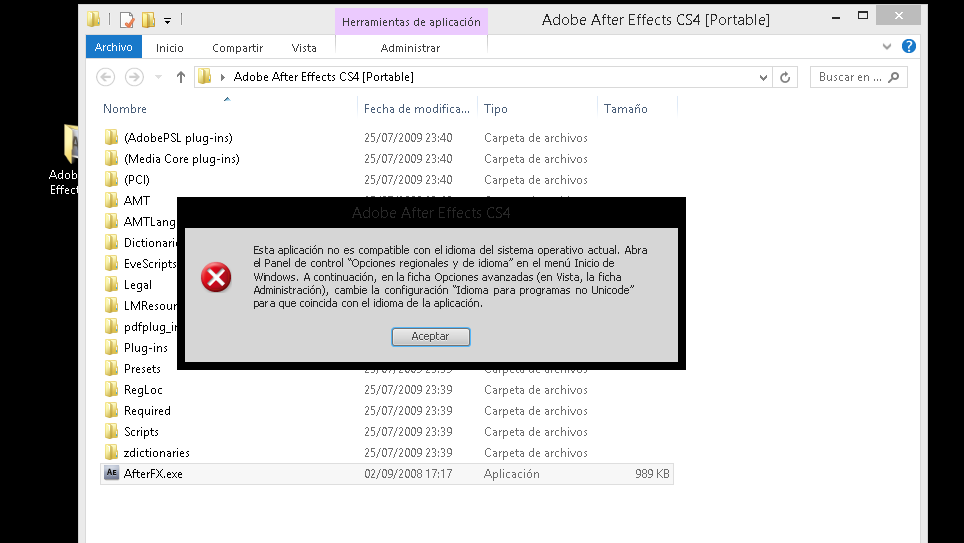Viewport: 964px width, 543px height.
Task: Sort by the Tipo column header
Action: 496,109
